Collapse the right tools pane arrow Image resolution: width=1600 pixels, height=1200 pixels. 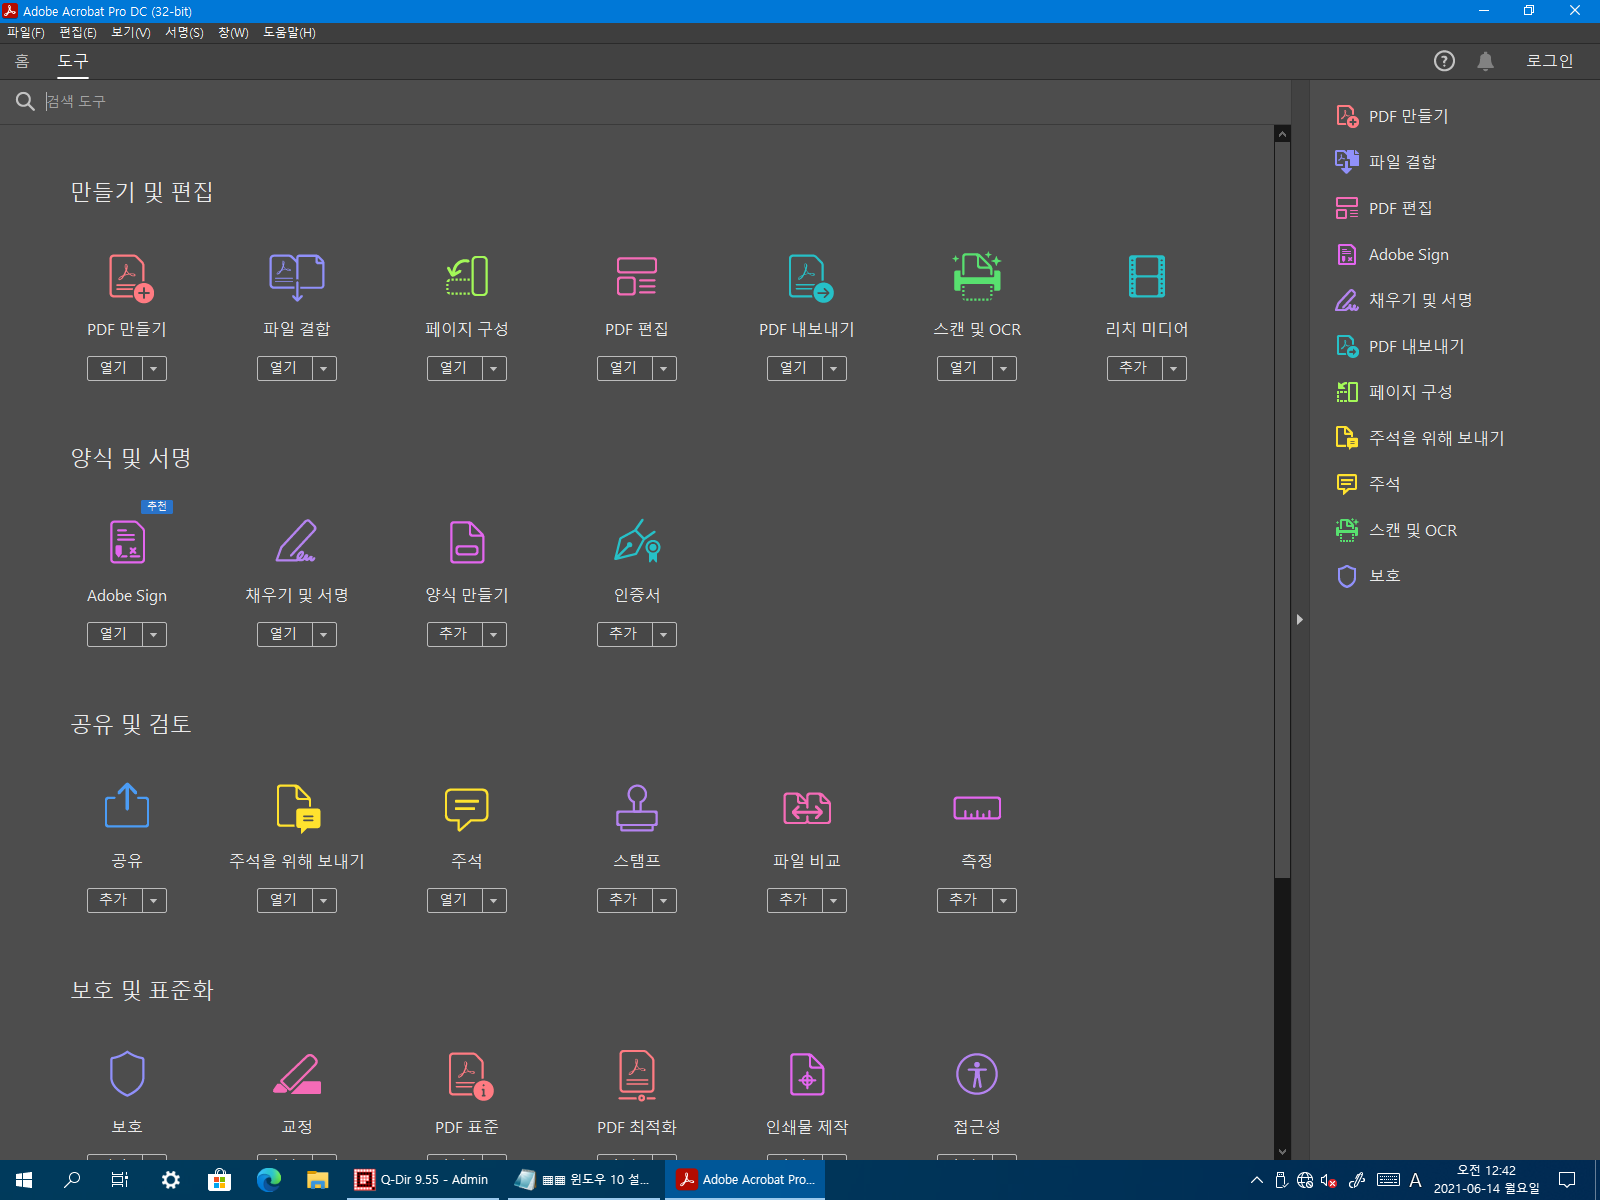click(1299, 620)
